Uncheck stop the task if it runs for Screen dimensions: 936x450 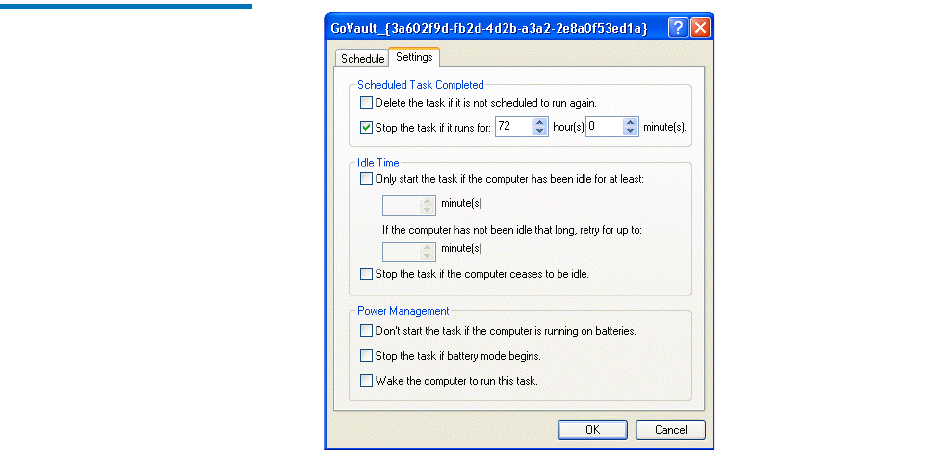pos(366,127)
